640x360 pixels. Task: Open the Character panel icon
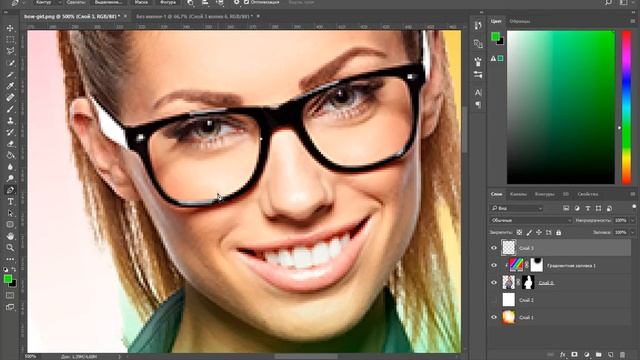(478, 93)
